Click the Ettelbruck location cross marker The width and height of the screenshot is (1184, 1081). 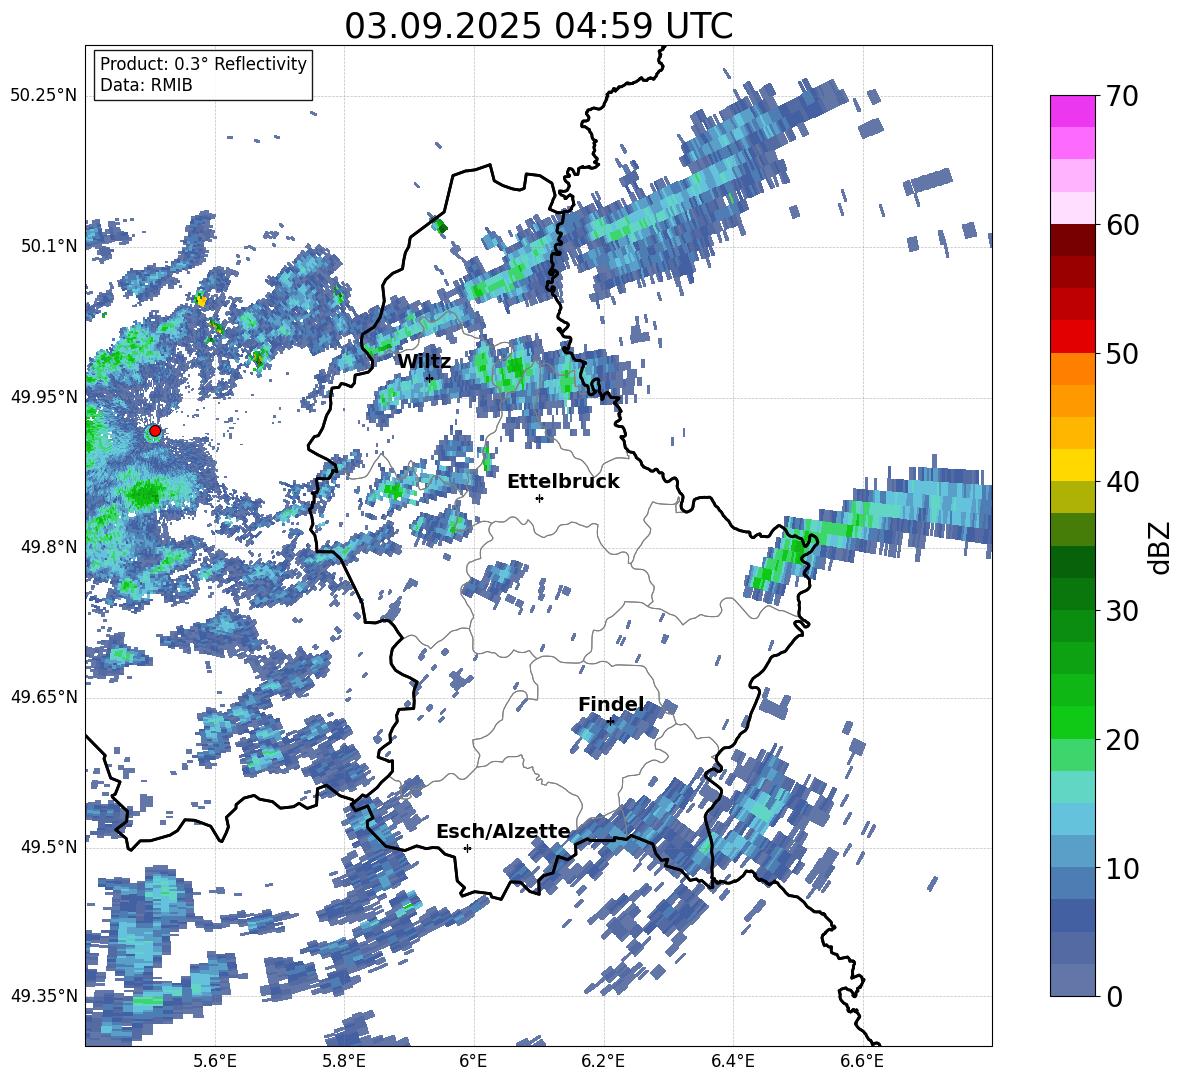click(x=539, y=498)
